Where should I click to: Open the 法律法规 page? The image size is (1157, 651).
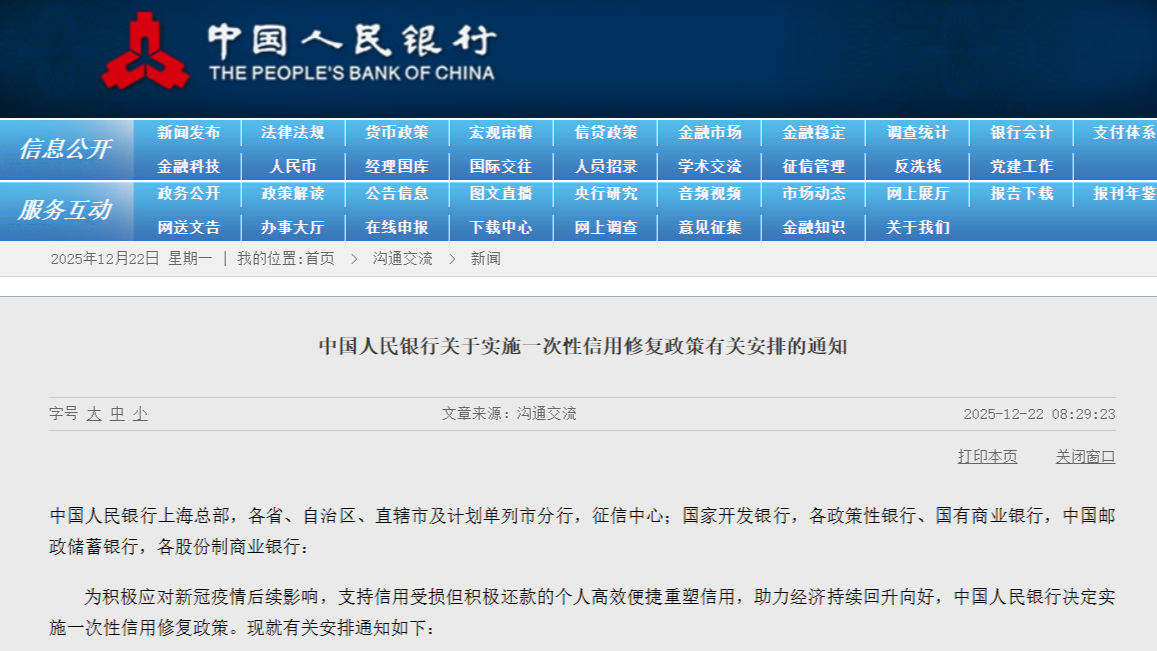coord(295,132)
